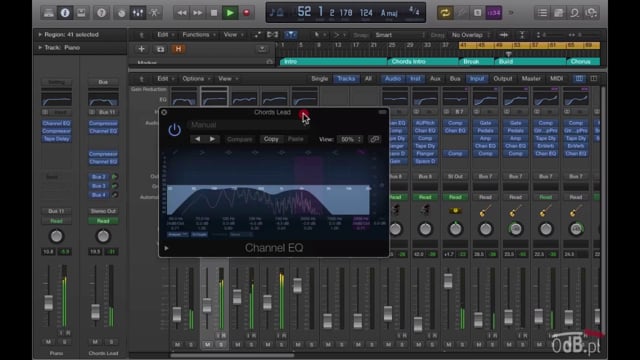Click the Fast Forward transport button

pos(198,13)
